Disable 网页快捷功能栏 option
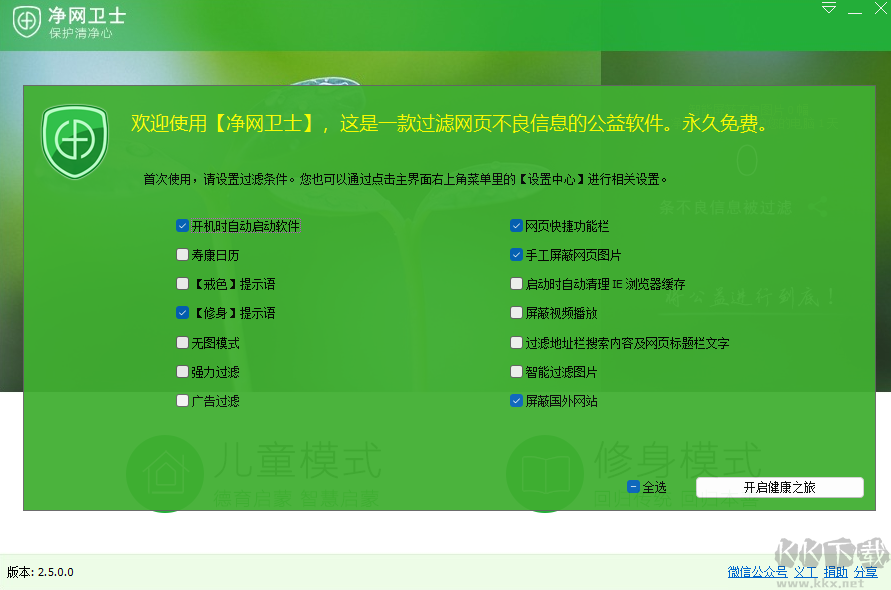The image size is (891, 590). tap(516, 226)
